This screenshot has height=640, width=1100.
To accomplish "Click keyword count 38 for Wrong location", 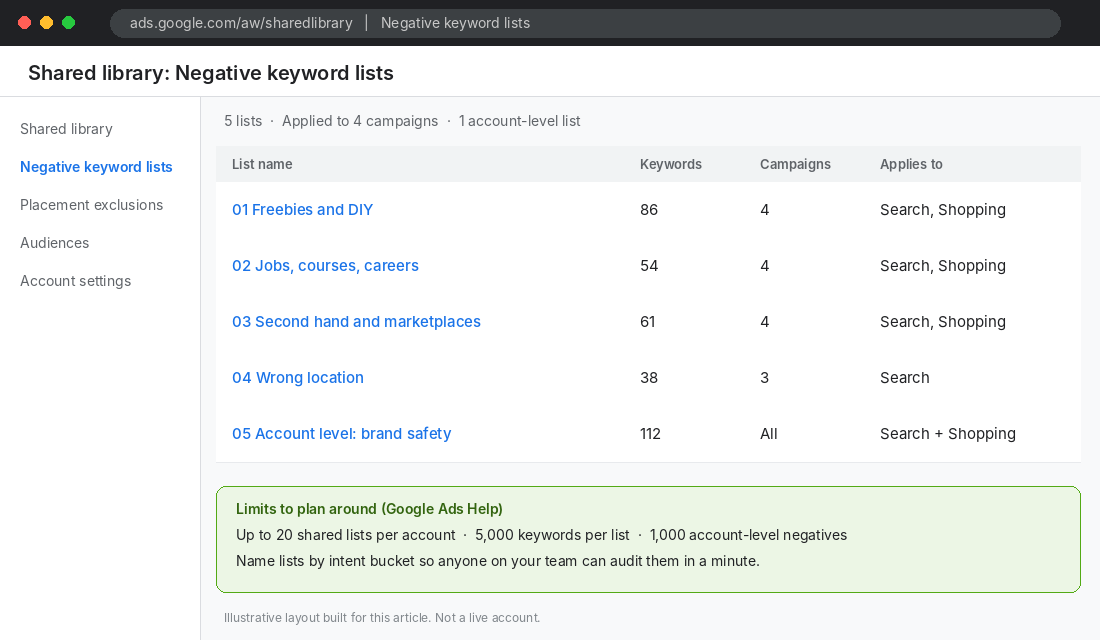I will pyautogui.click(x=649, y=378).
